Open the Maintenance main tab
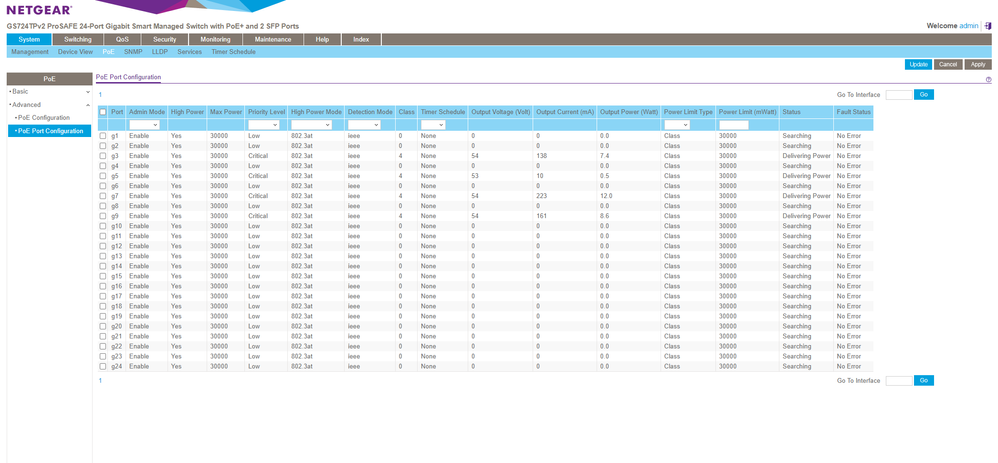Viewport: 998px width, 463px height. [273, 39]
